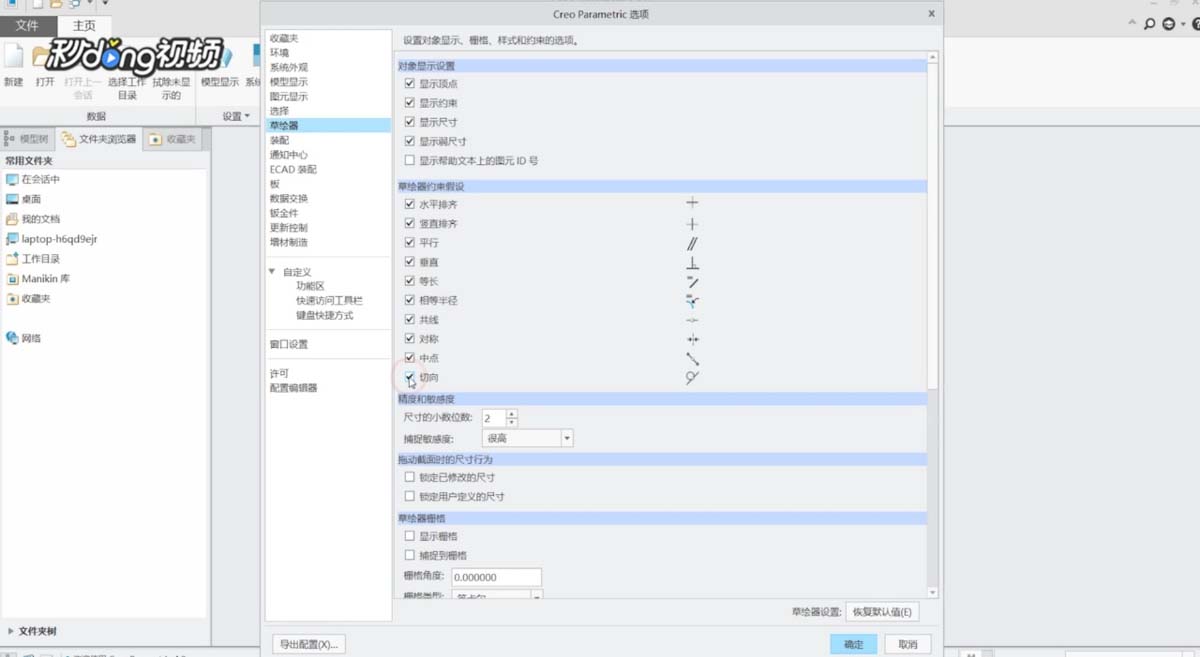The height and width of the screenshot is (657, 1200).
Task: Collapse the 自定义 tree node
Action: pos(272,272)
